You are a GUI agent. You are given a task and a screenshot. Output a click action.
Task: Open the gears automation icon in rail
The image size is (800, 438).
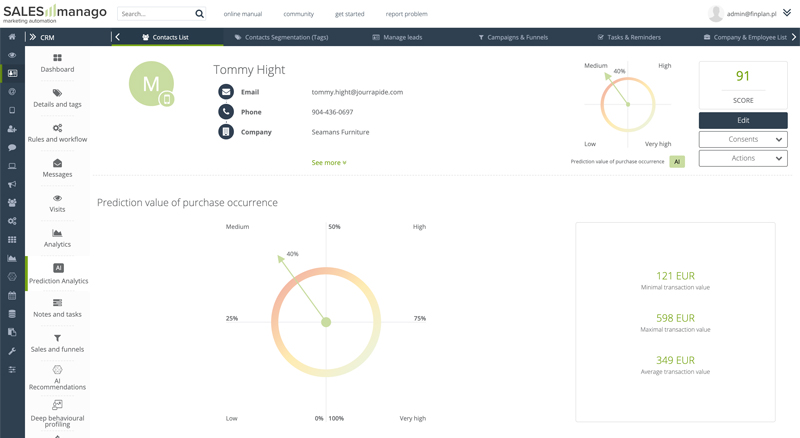click(x=12, y=221)
